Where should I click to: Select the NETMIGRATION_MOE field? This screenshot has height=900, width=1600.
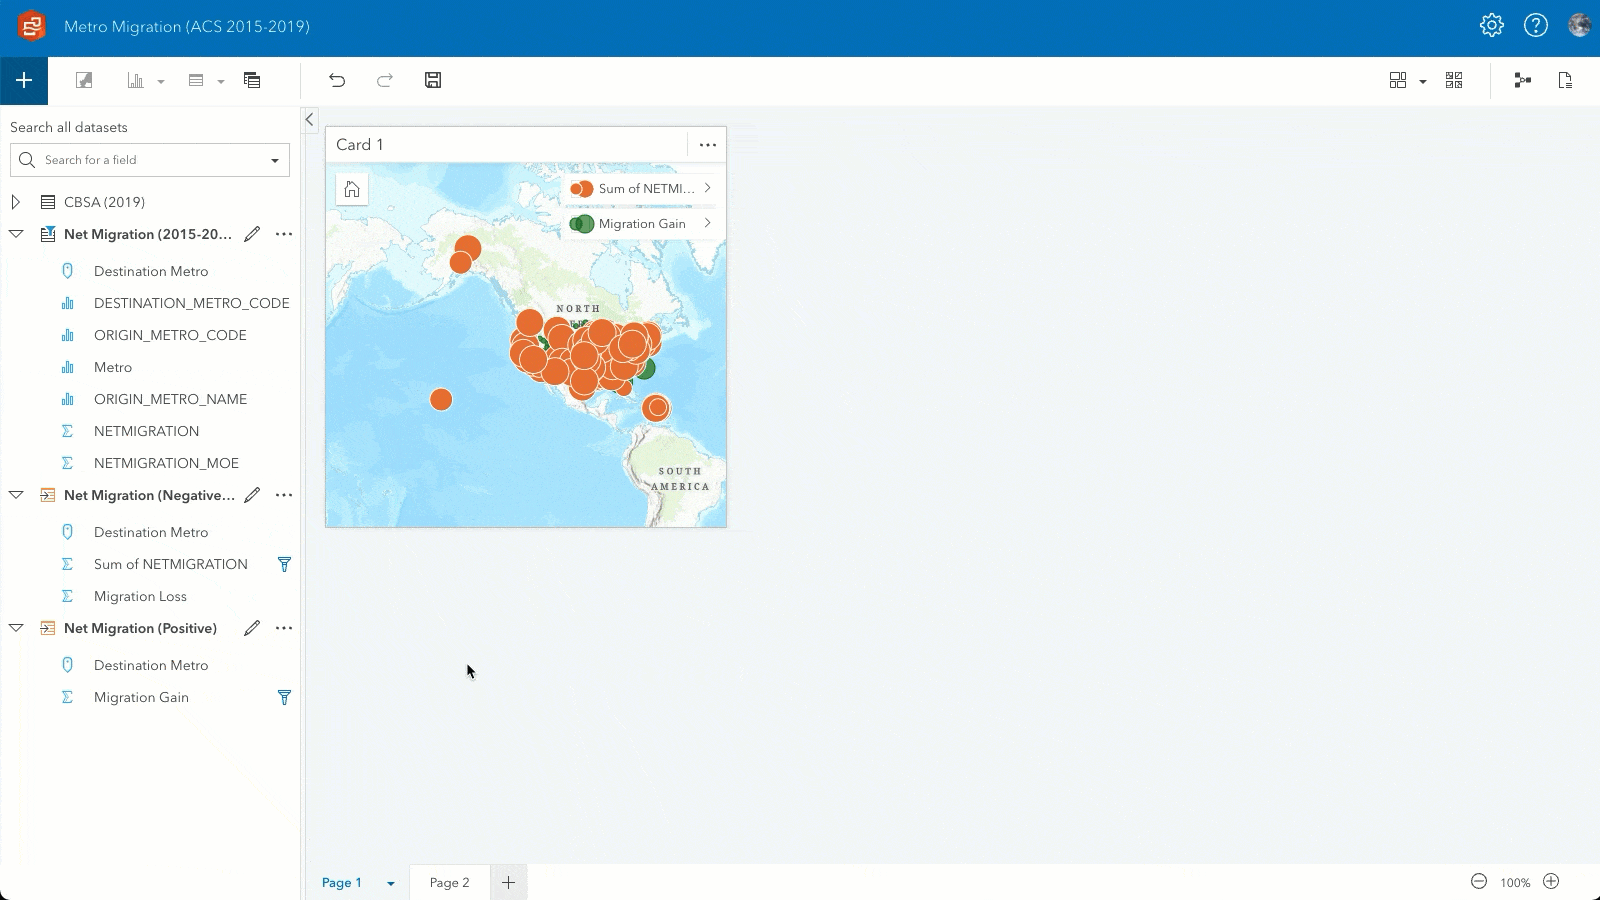(166, 463)
